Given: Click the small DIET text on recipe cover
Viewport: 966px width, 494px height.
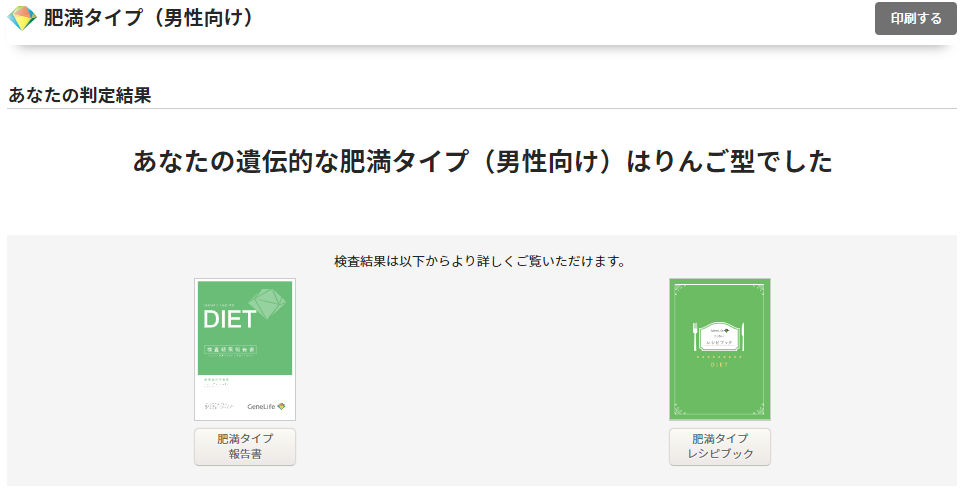Looking at the screenshot, I should coord(719,365).
